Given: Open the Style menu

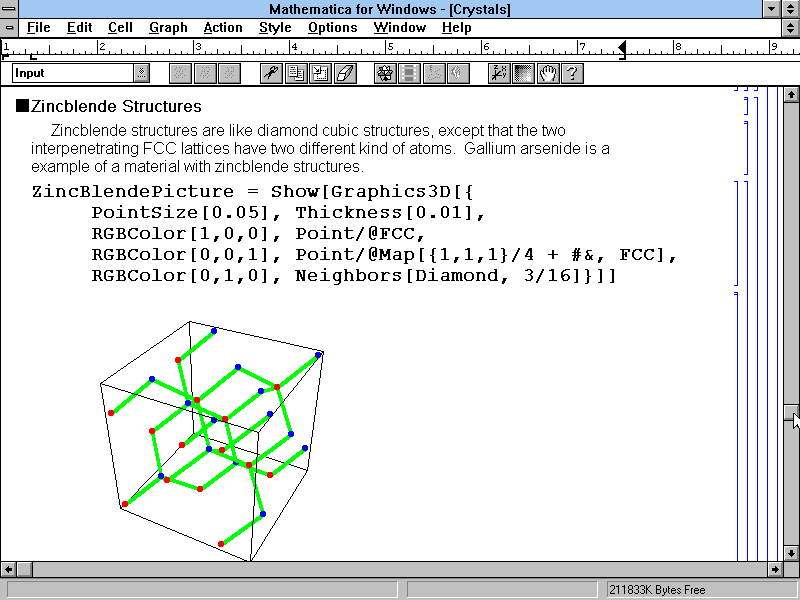Looking at the screenshot, I should pyautogui.click(x=275, y=28).
